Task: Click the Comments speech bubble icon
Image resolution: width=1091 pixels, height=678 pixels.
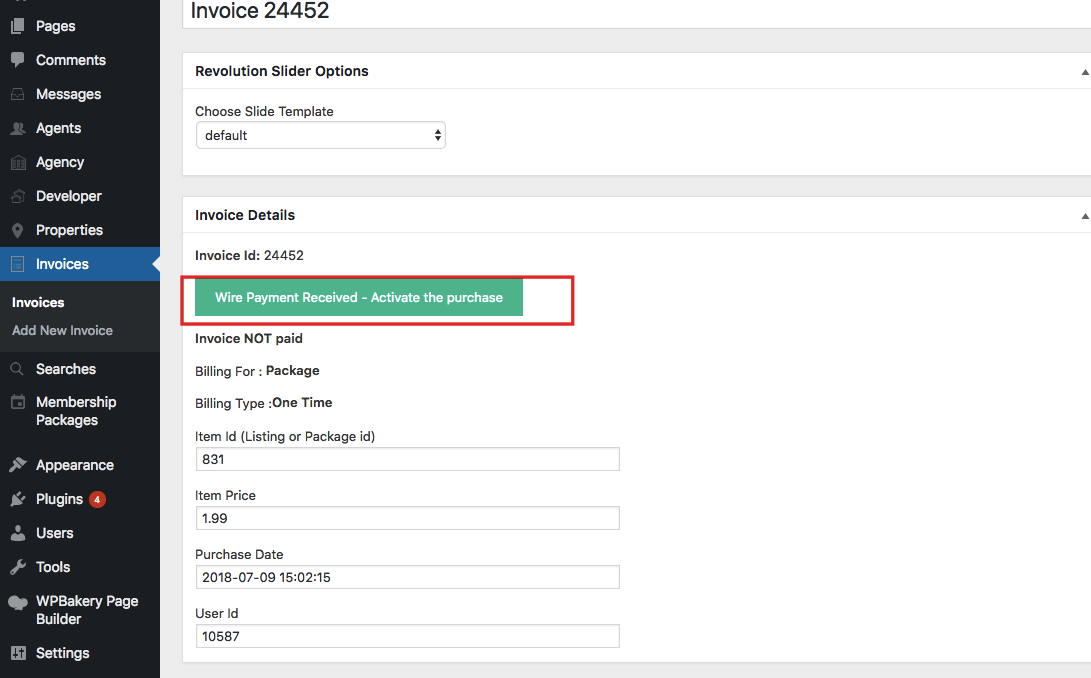Action: coord(18,60)
